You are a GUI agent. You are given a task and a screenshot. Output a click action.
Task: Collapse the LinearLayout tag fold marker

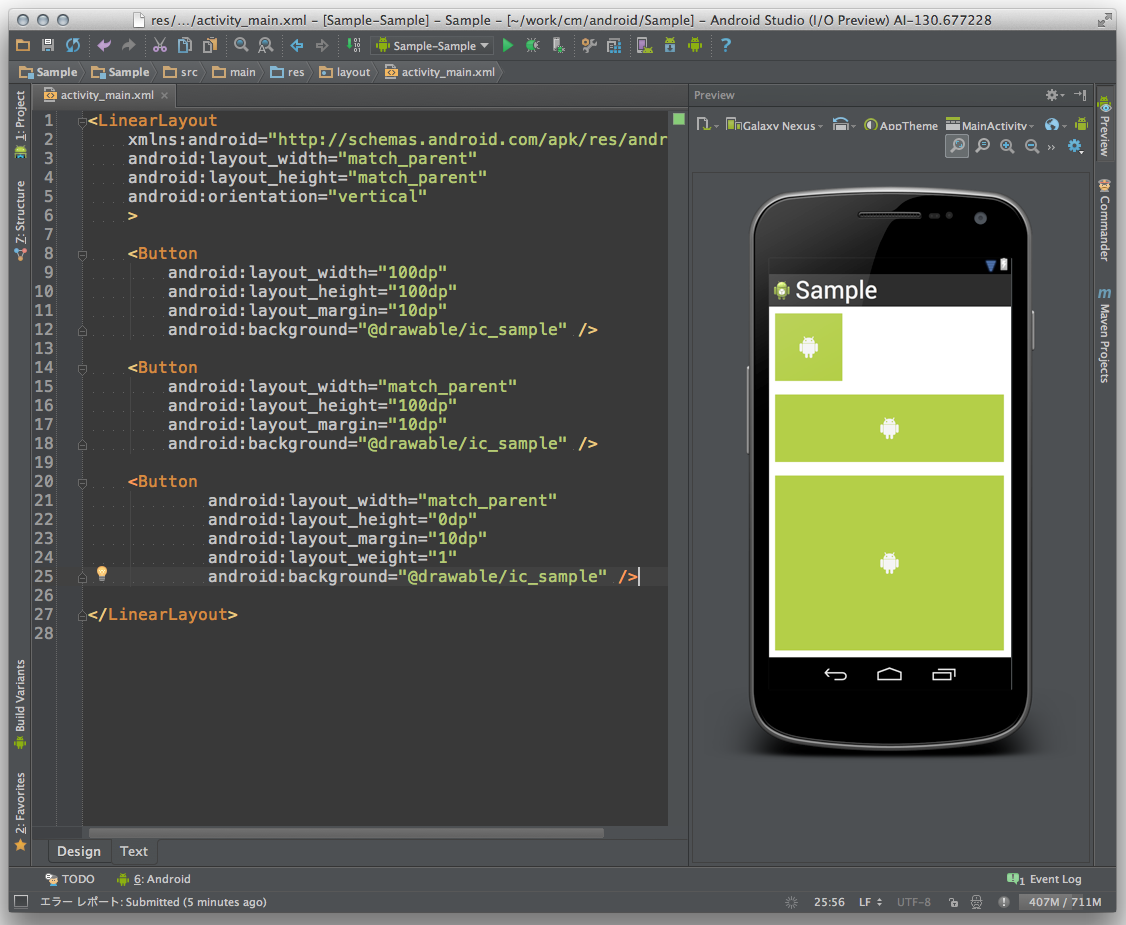click(x=82, y=121)
